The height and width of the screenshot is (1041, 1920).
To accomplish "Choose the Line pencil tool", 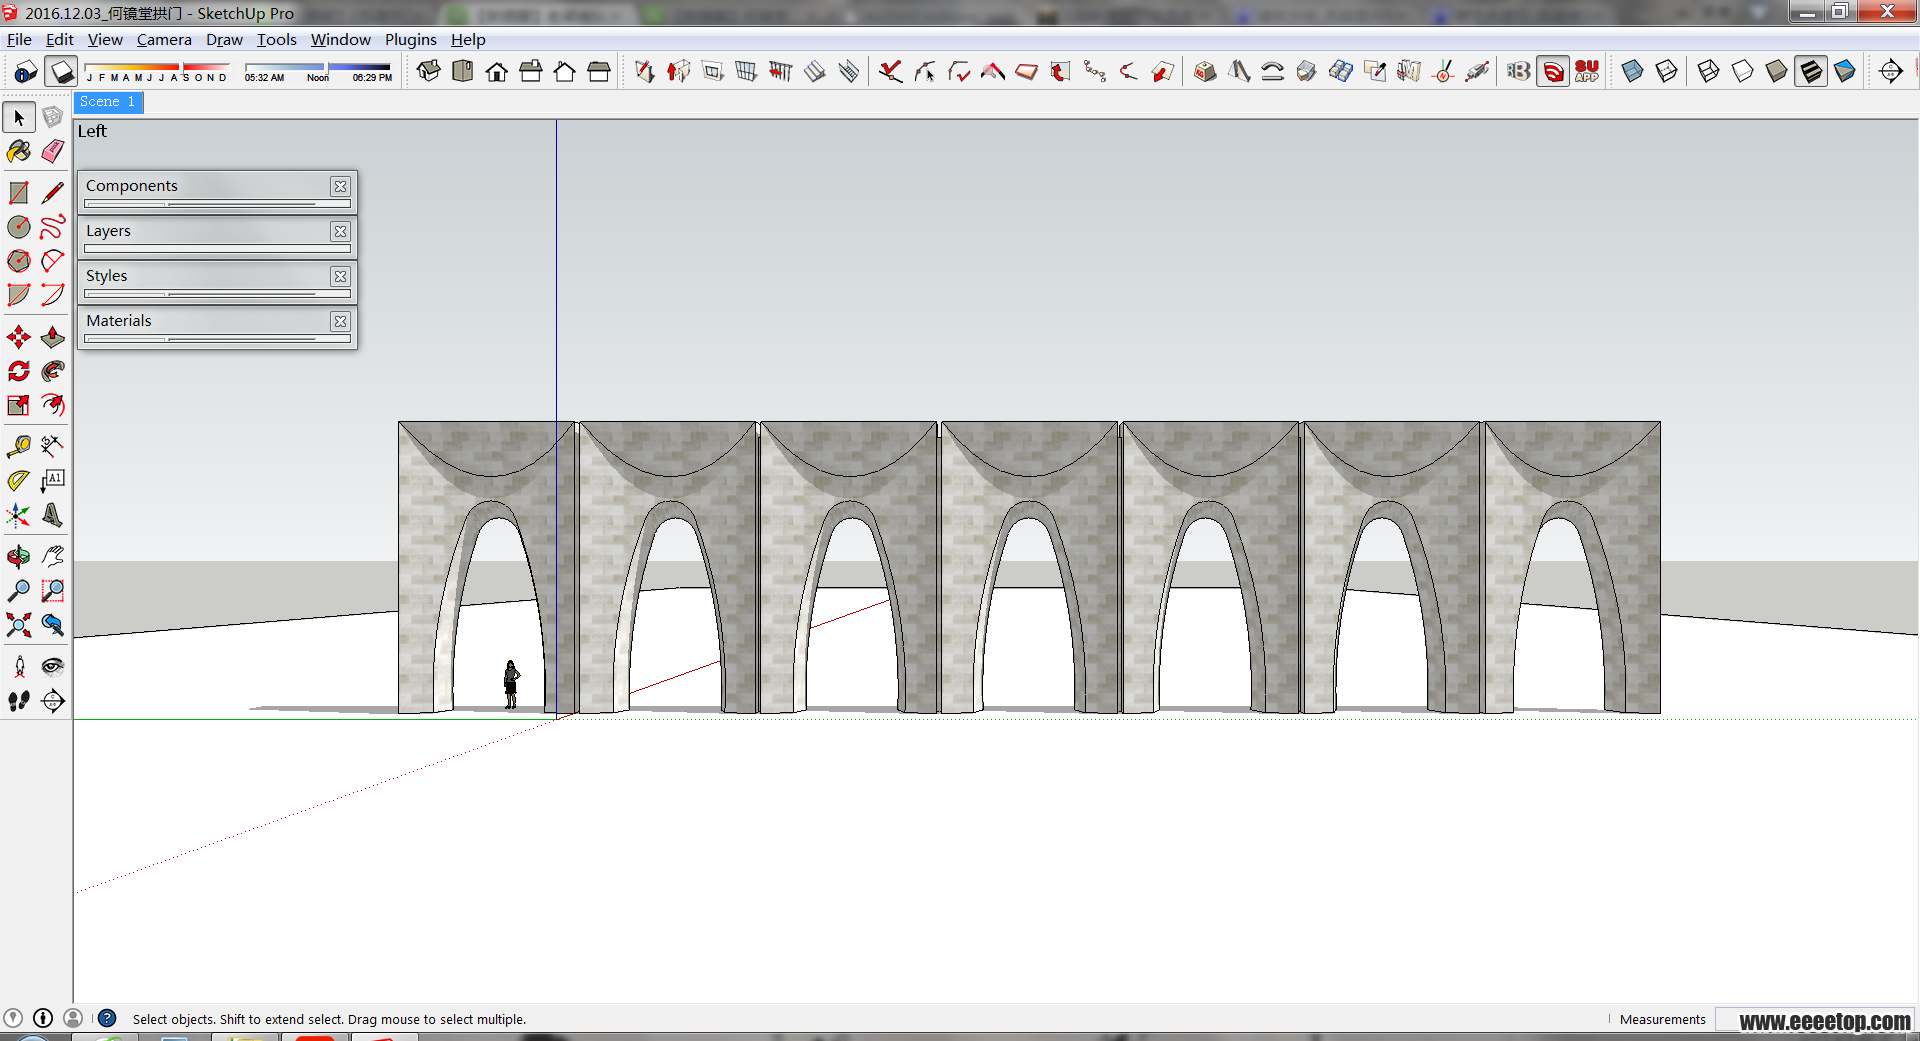I will [53, 193].
